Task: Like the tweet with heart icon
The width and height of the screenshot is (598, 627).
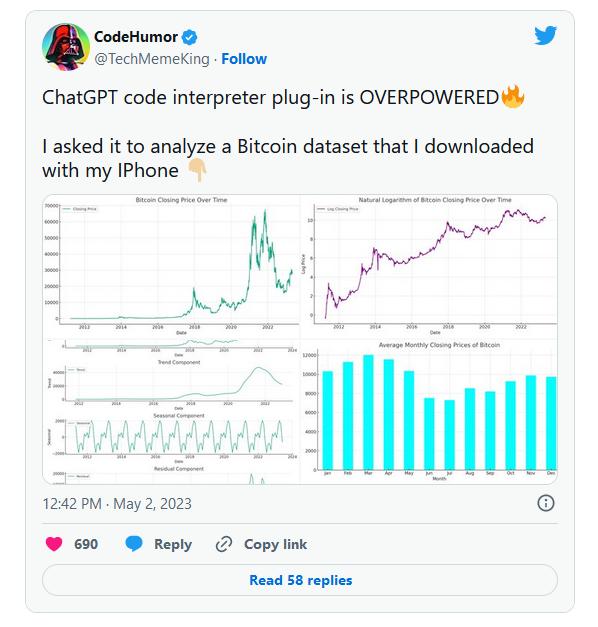Action: pos(54,544)
